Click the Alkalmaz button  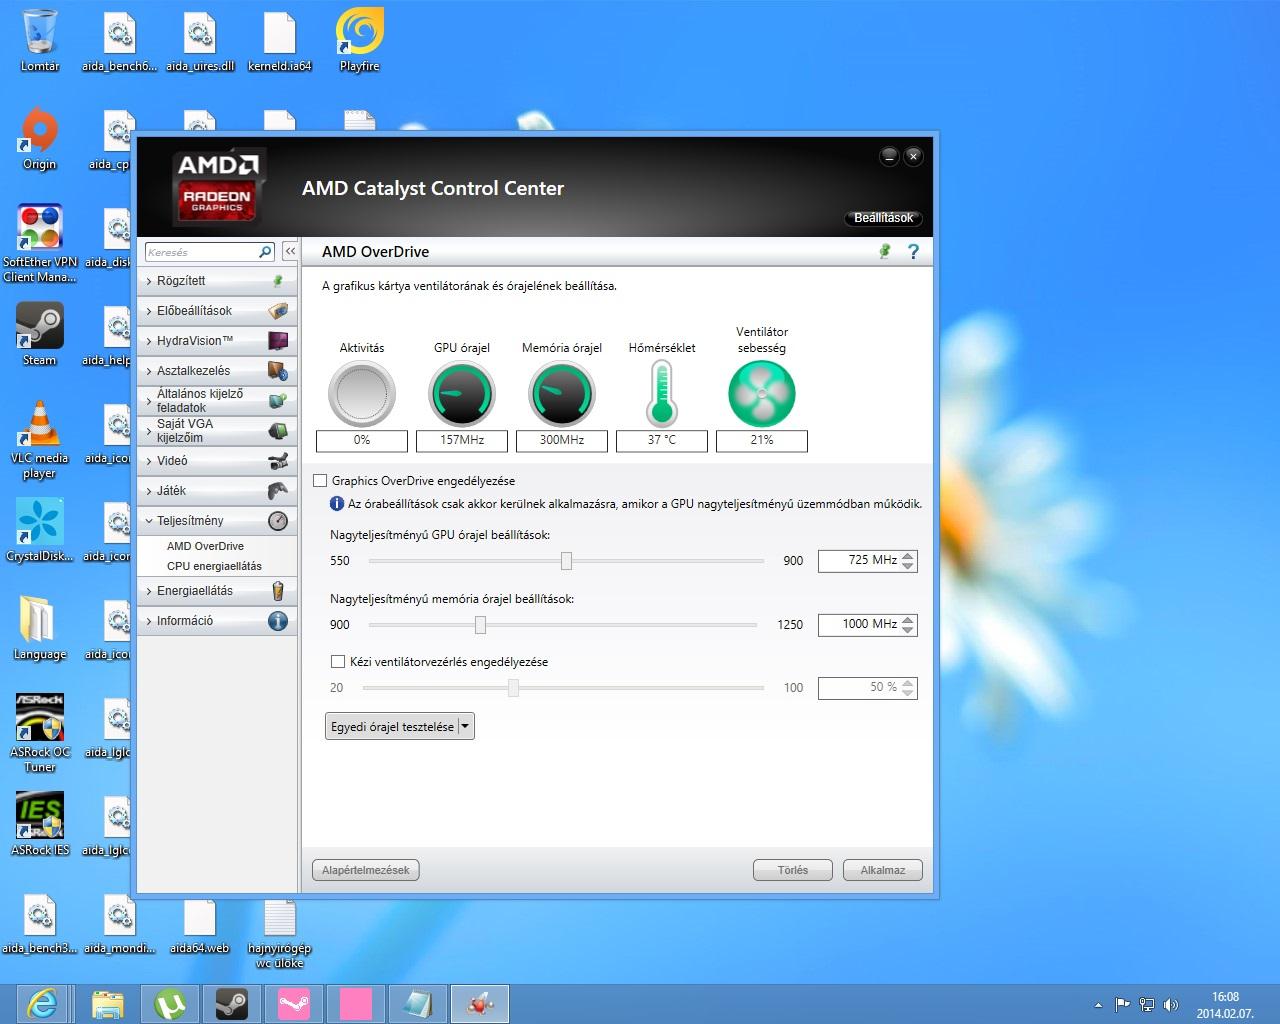(883, 870)
